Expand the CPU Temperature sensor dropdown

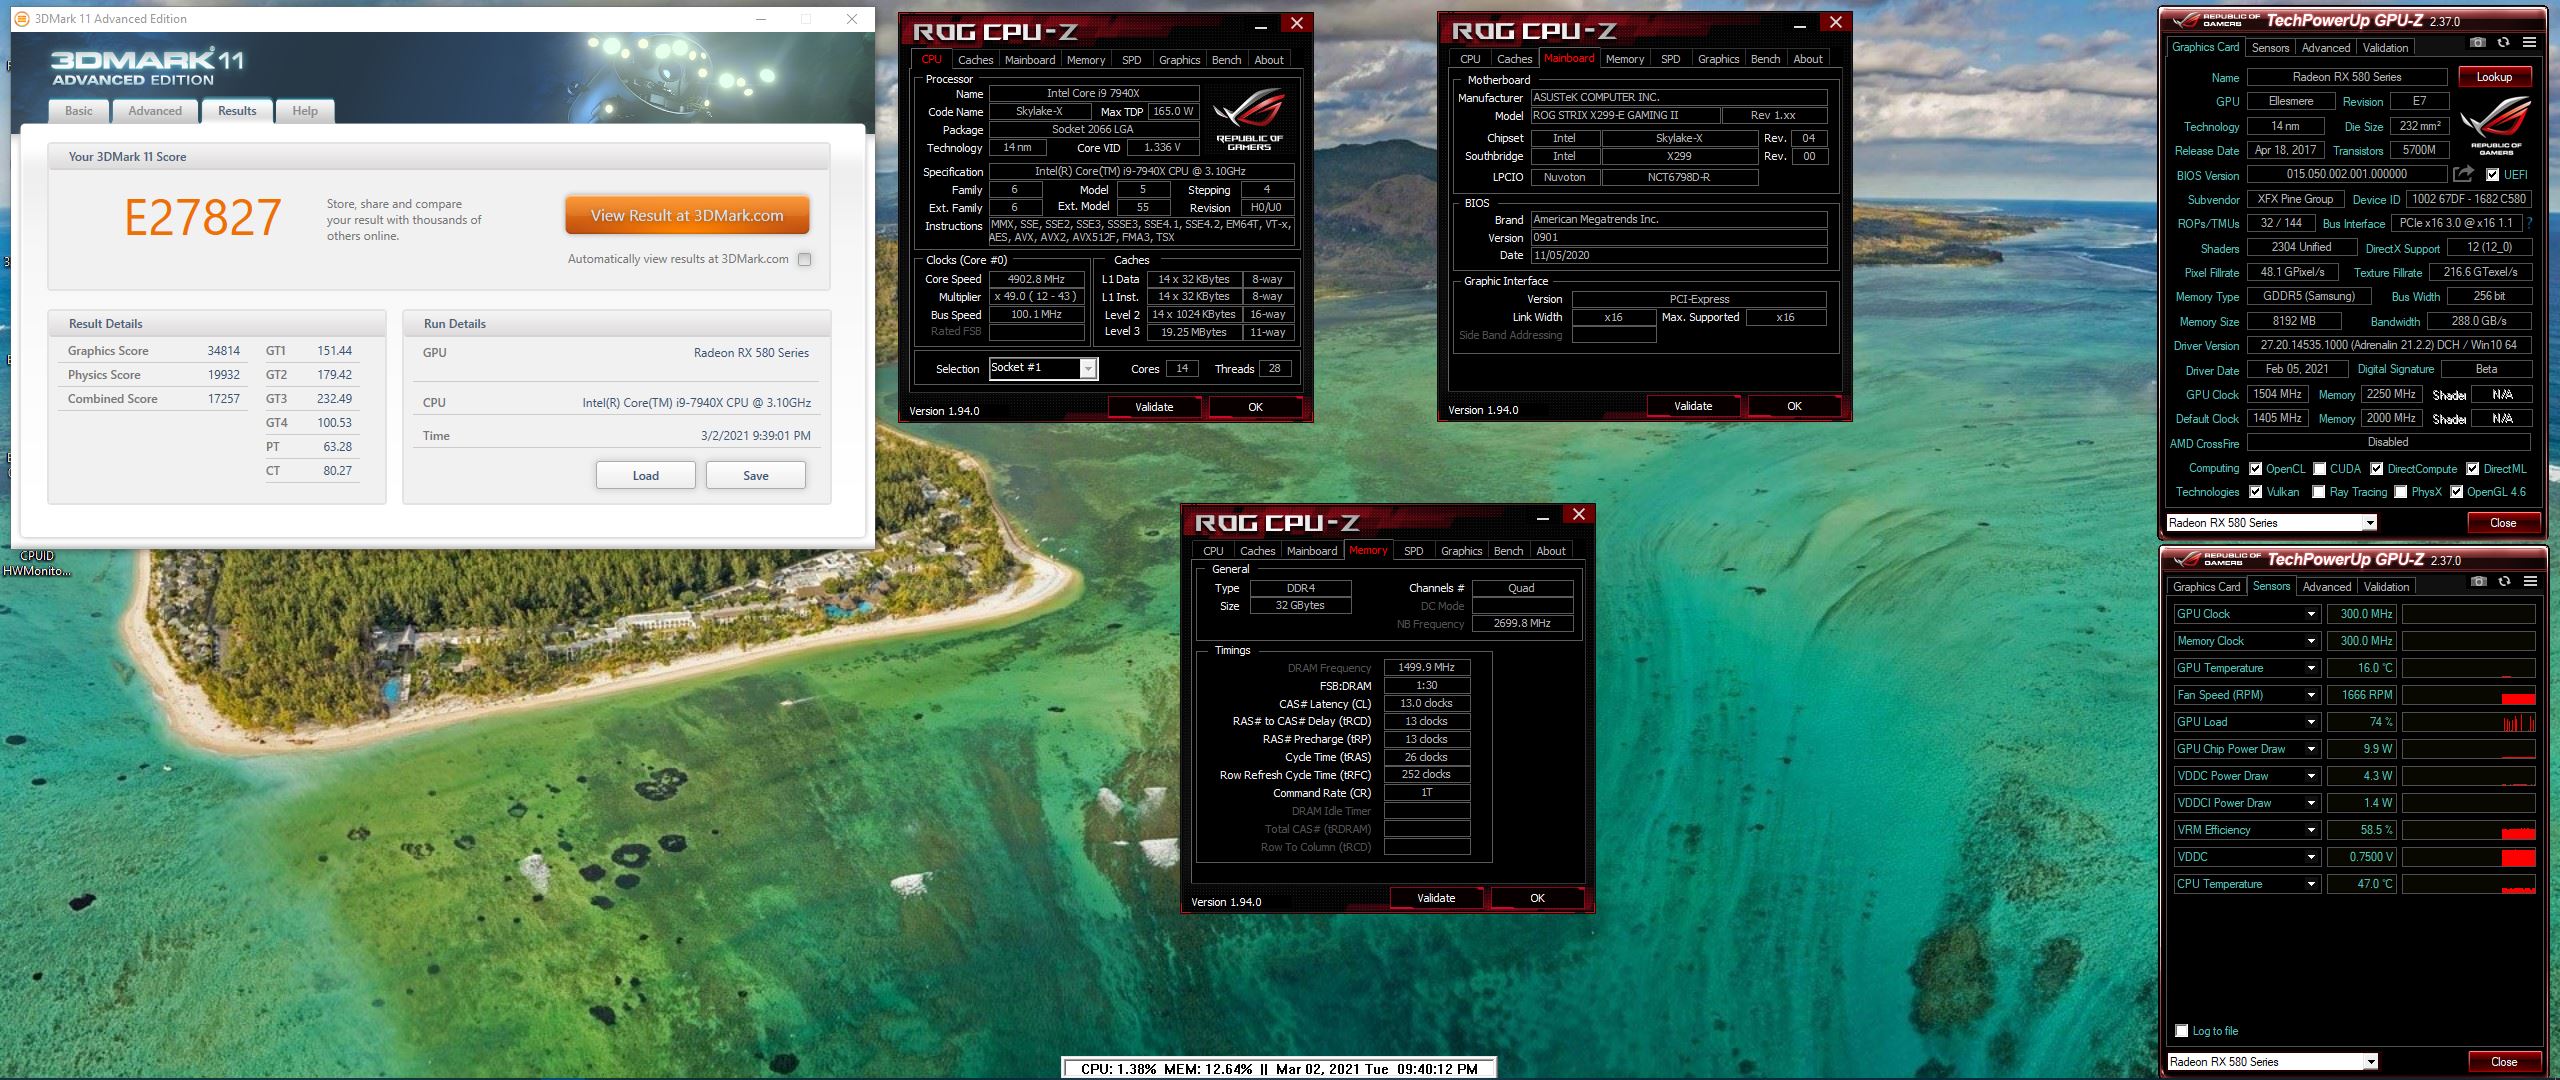pyautogui.click(x=2311, y=884)
